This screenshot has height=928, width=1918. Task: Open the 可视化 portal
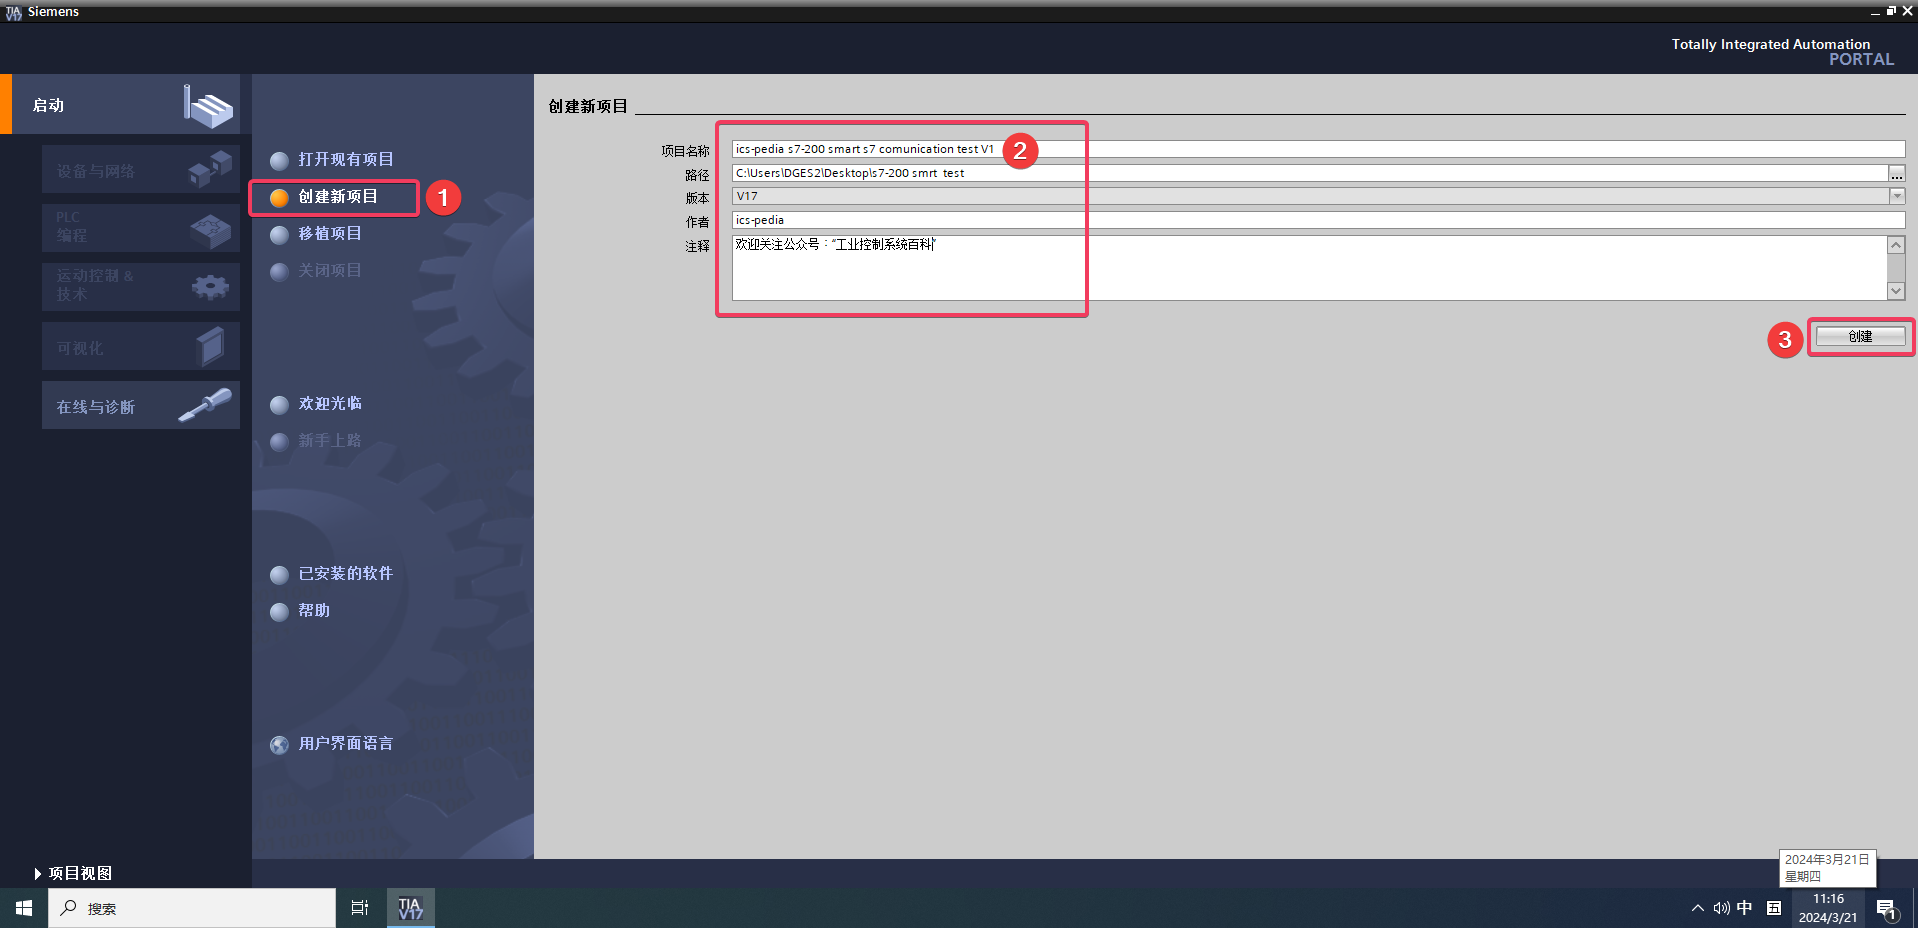(x=141, y=346)
